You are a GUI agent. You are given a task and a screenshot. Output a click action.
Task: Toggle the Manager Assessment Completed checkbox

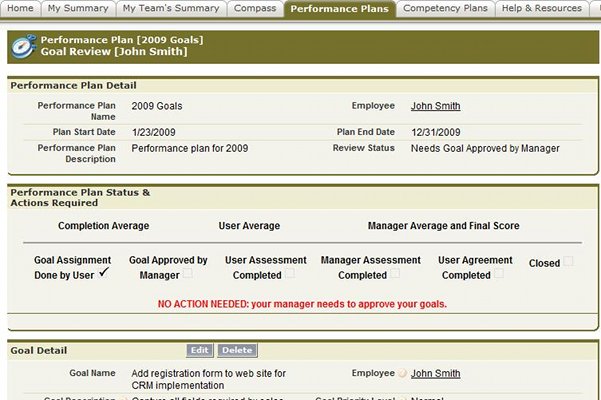(x=395, y=273)
